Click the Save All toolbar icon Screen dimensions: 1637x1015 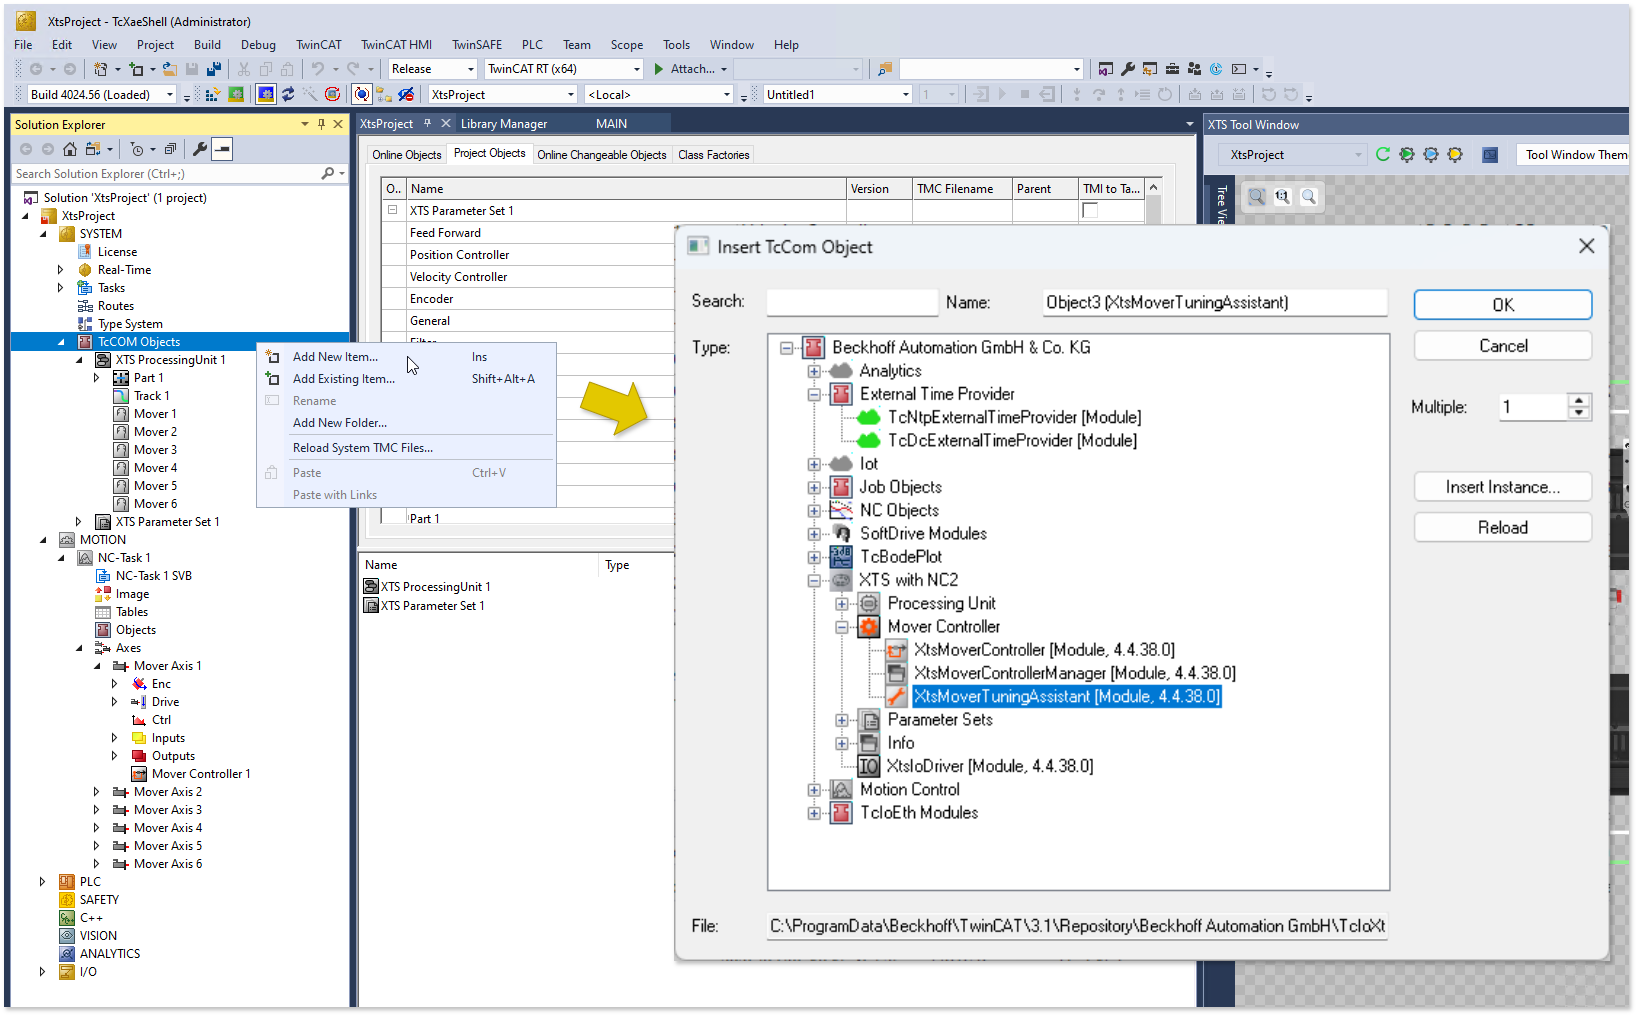click(213, 69)
